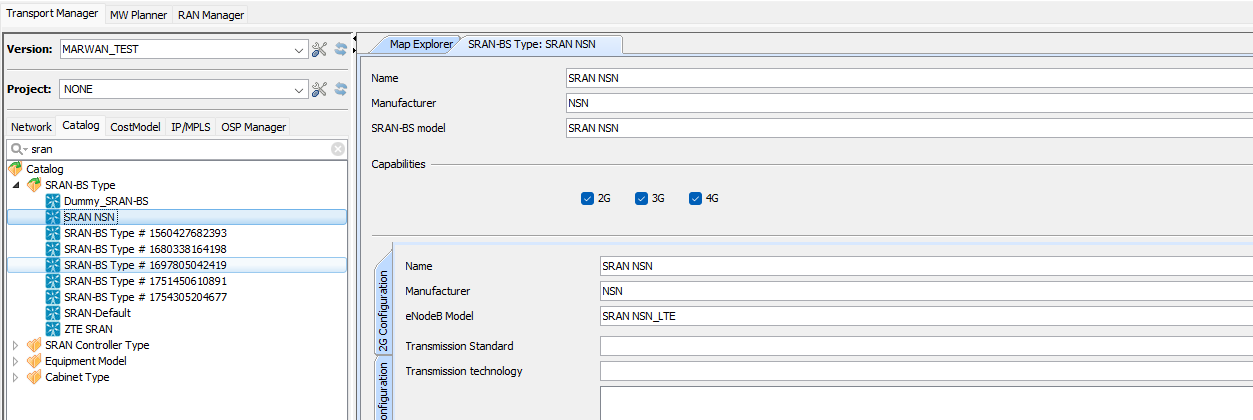The image size is (1253, 420).
Task: Click the ZTE SRAN item icon
Action: 53,329
